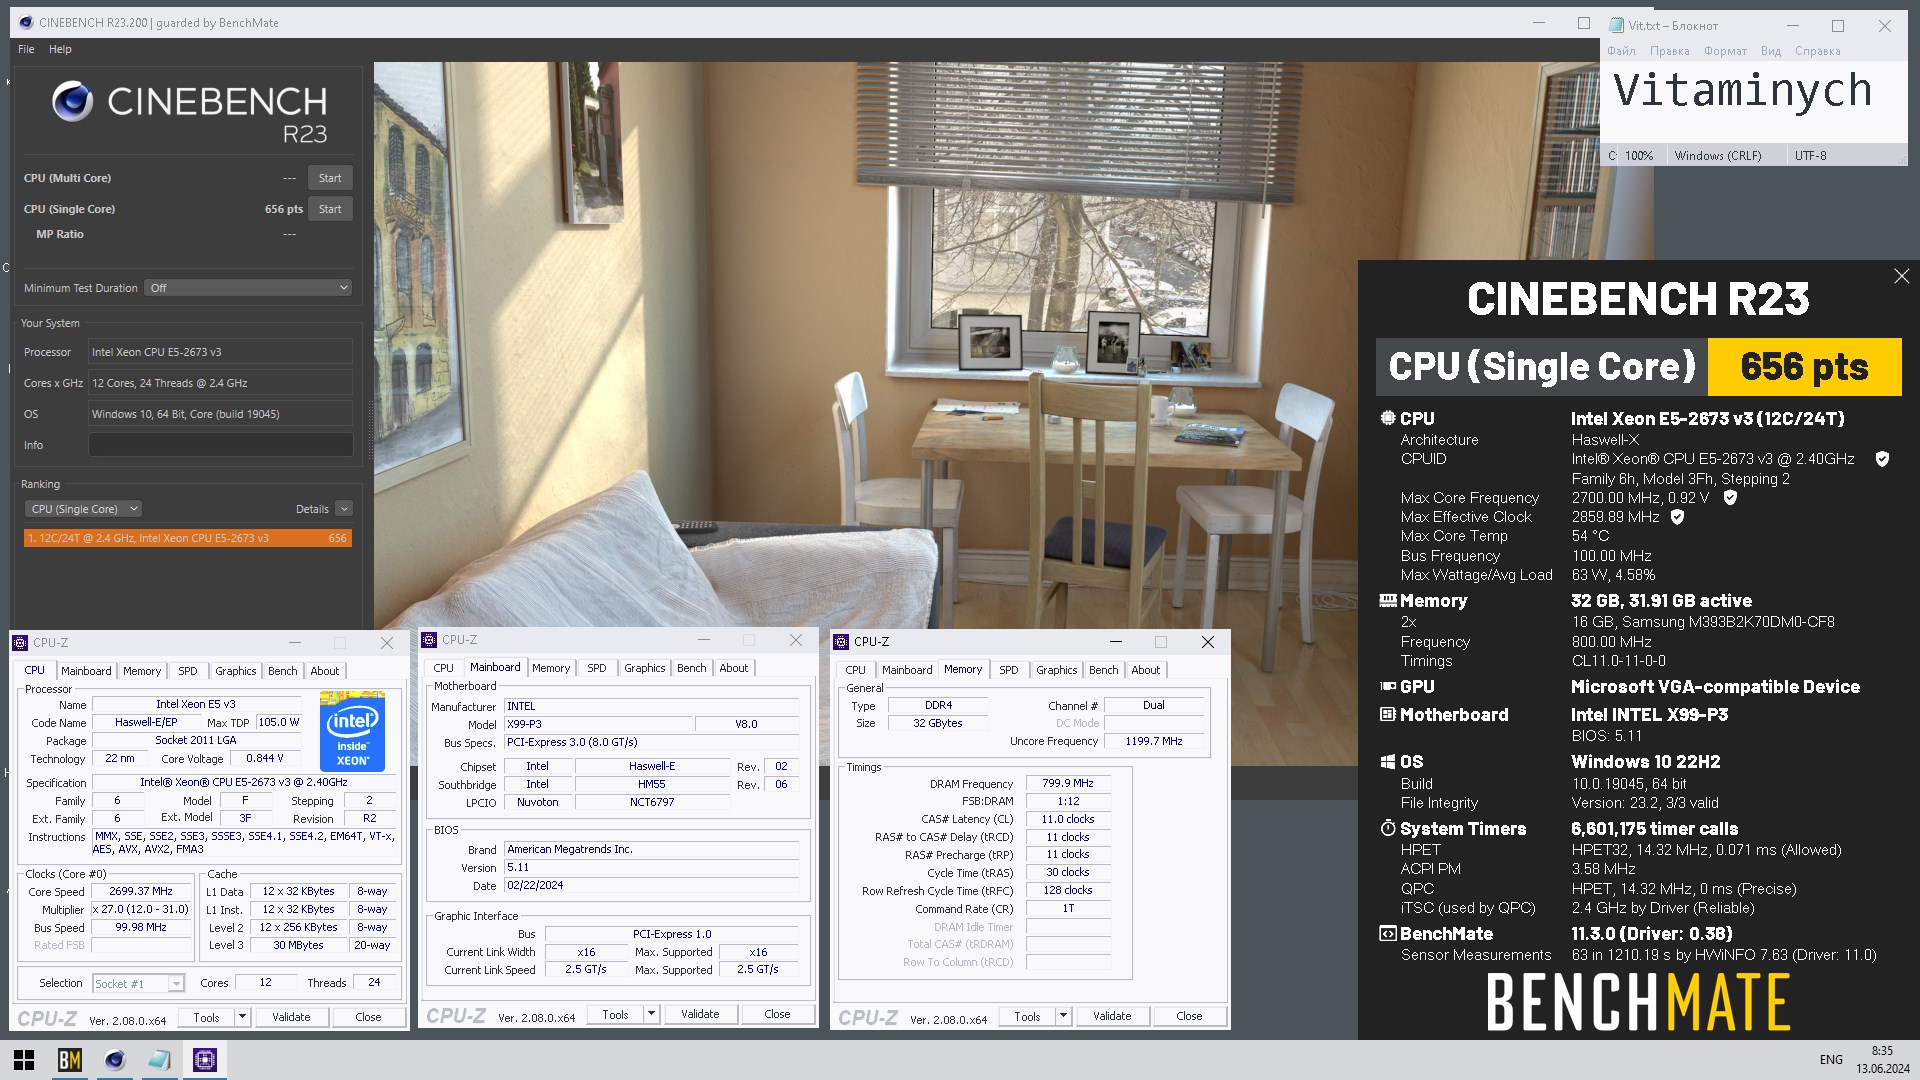This screenshot has height=1080, width=1920.
Task: Click Validate in Memory CPU-Z window
Action: [x=1112, y=1016]
